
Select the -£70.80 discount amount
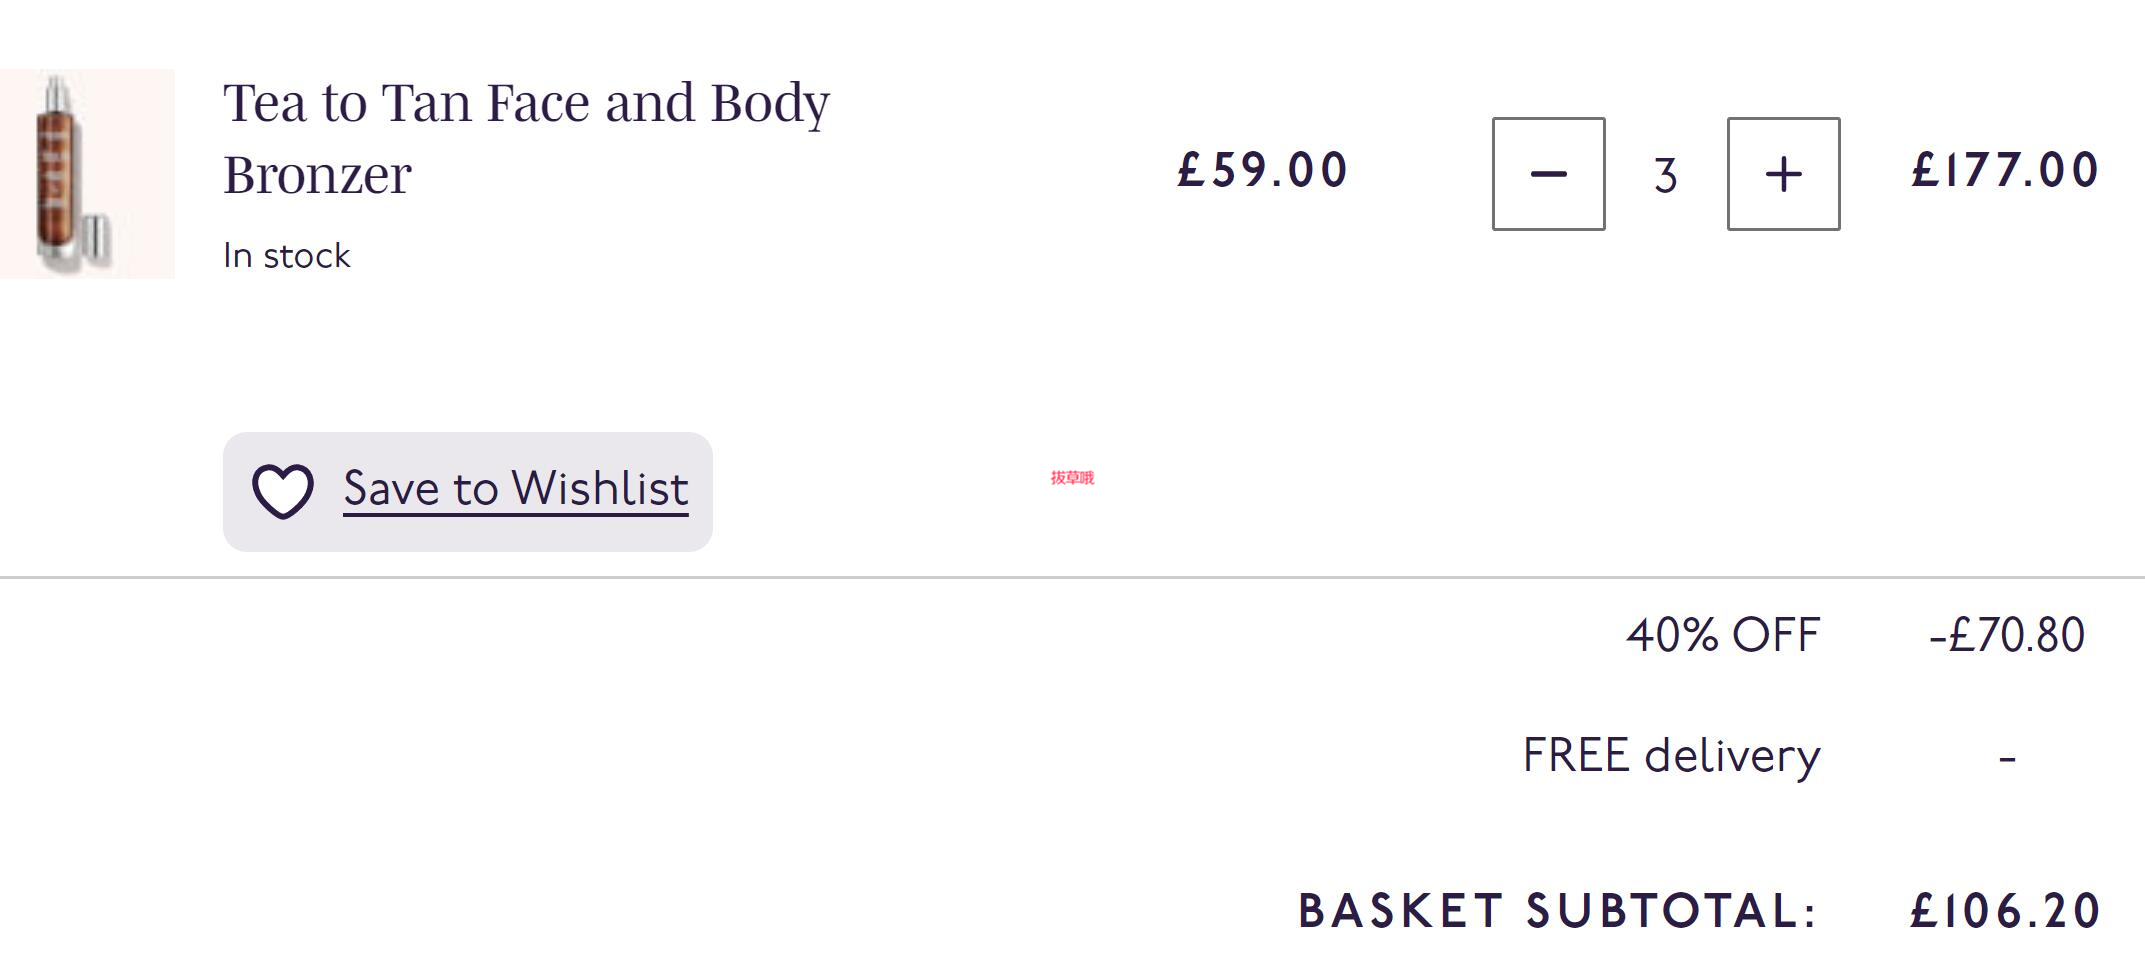(x=2007, y=635)
